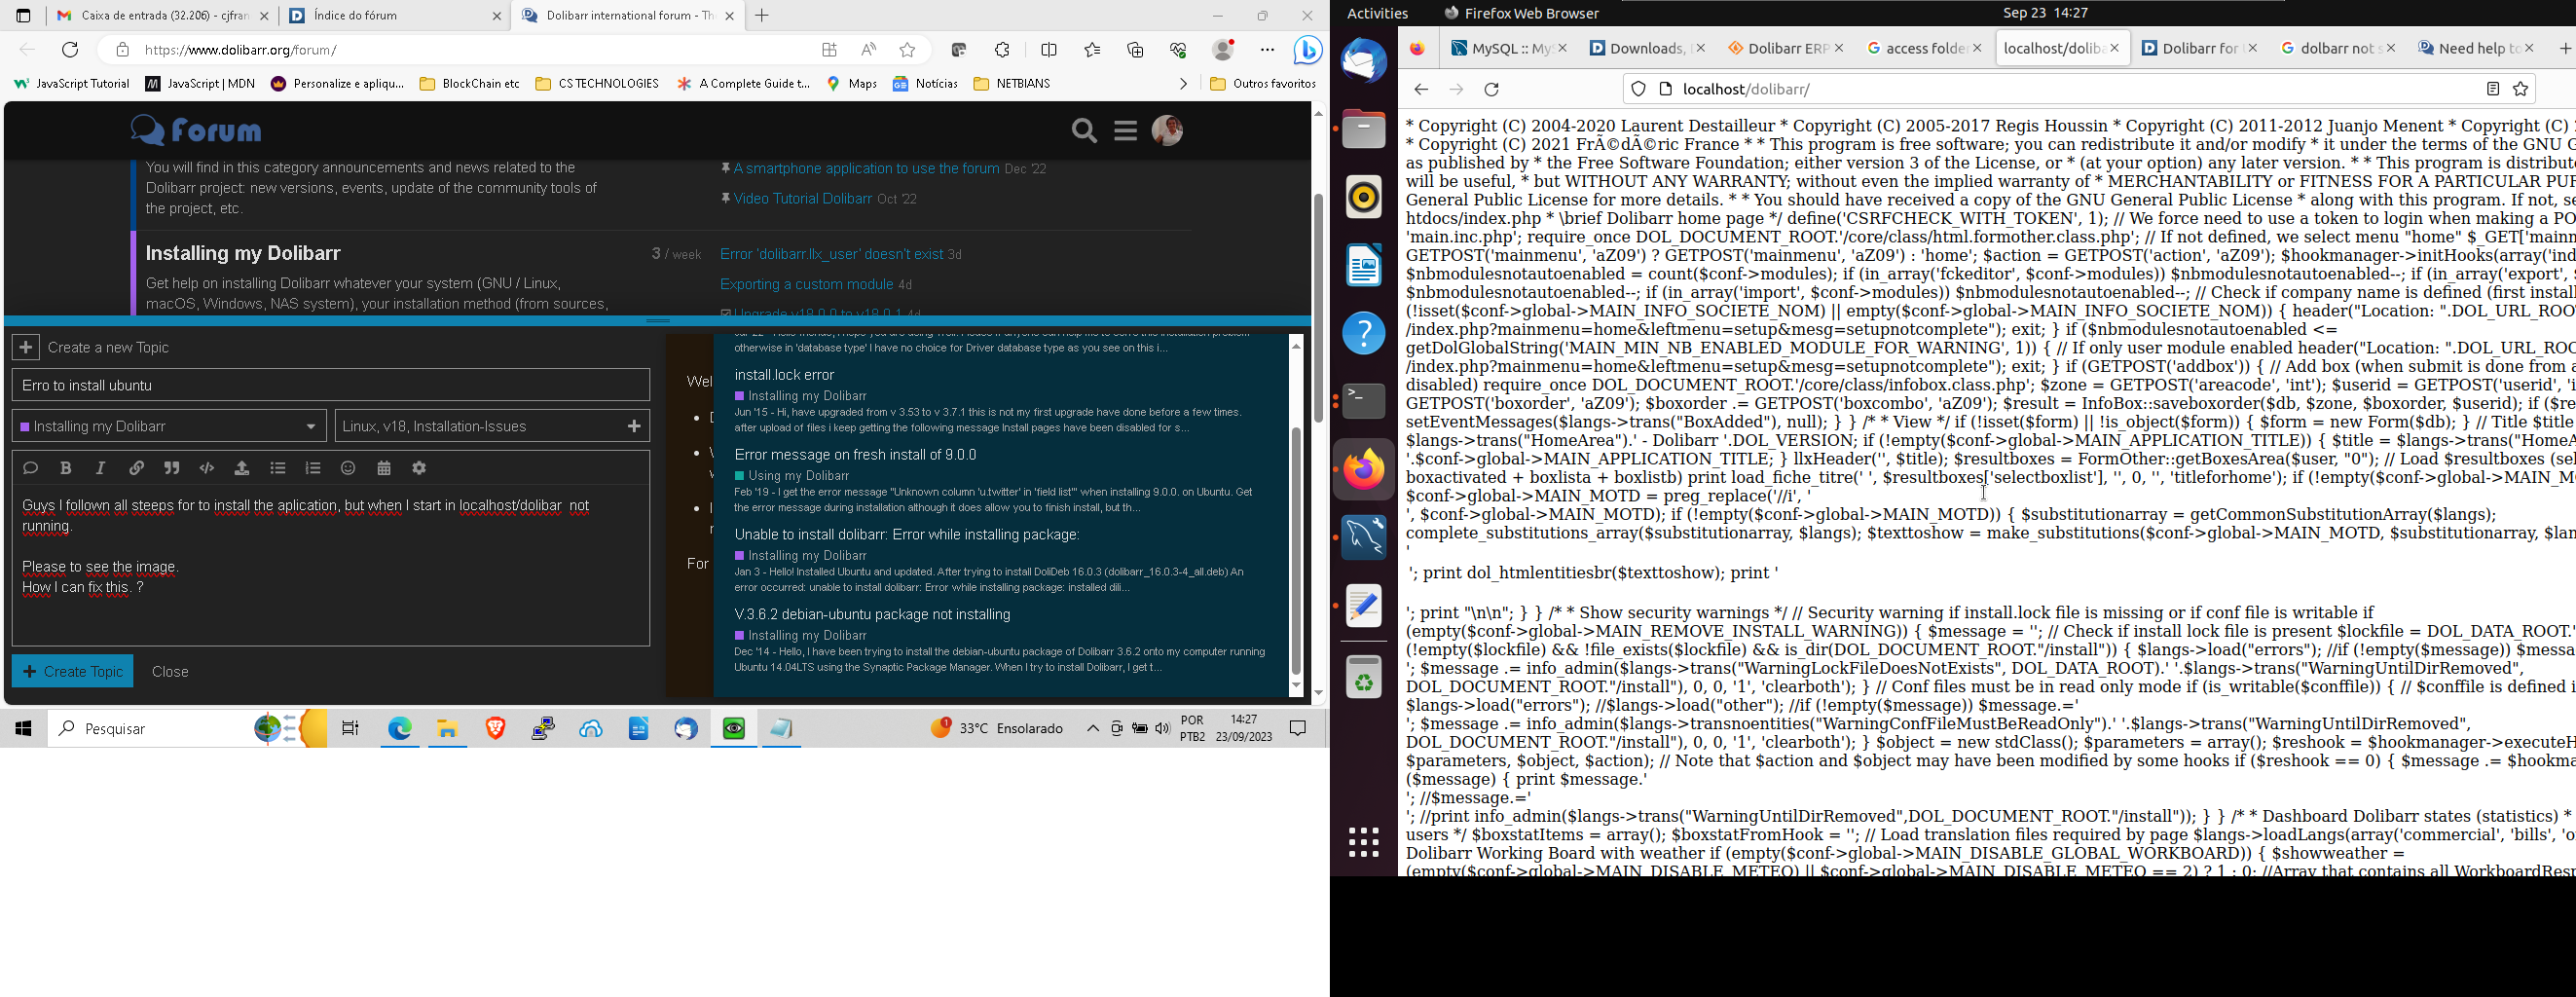The height and width of the screenshot is (997, 2576).
Task: Click the Dolibarr forum logo
Action: click(x=196, y=130)
